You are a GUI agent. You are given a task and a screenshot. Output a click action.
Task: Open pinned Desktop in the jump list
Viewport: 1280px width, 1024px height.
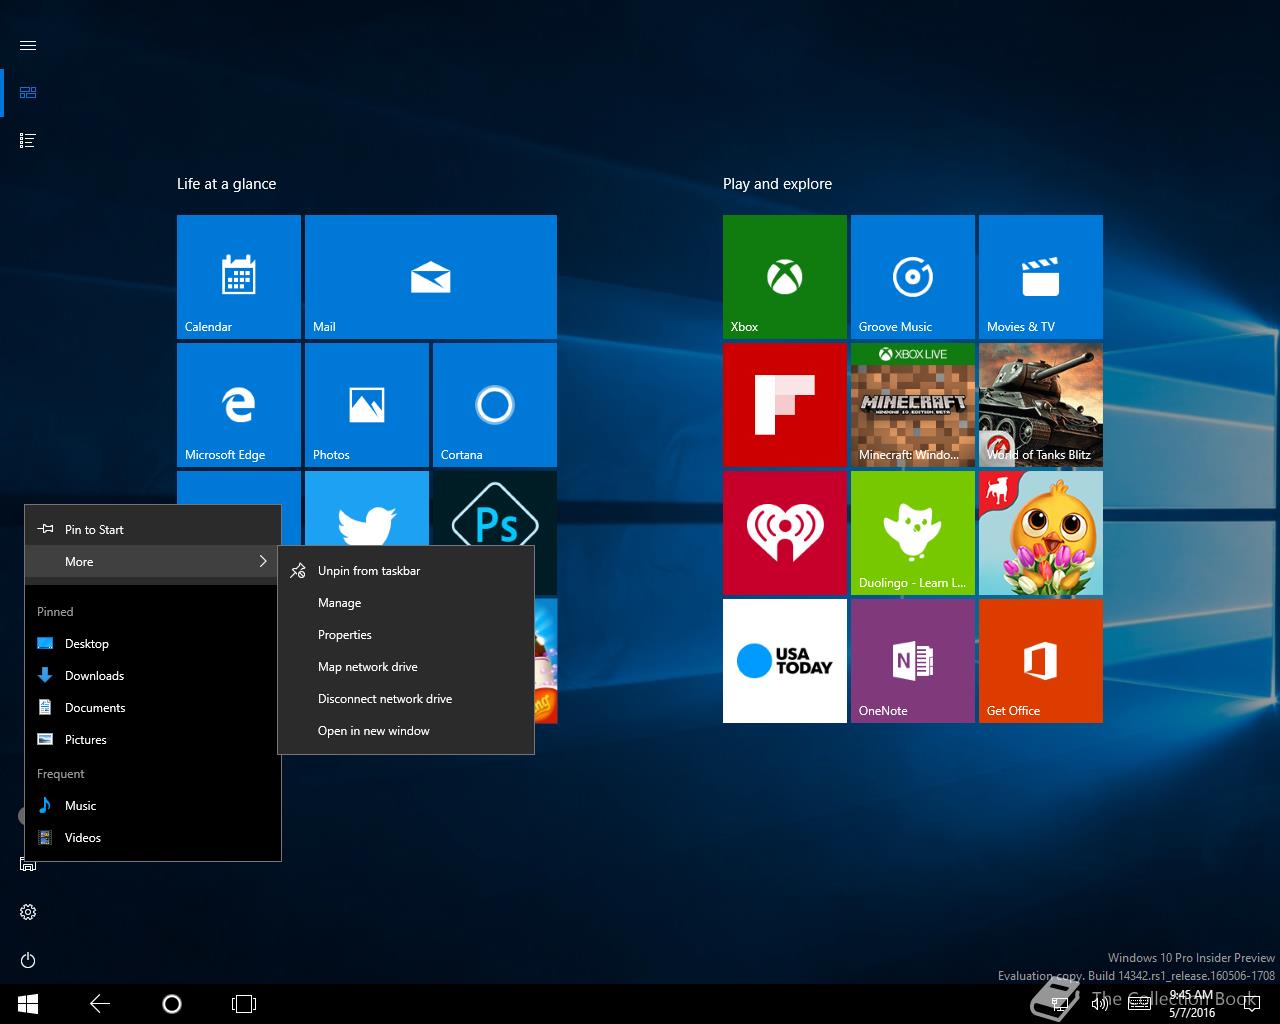153,644
